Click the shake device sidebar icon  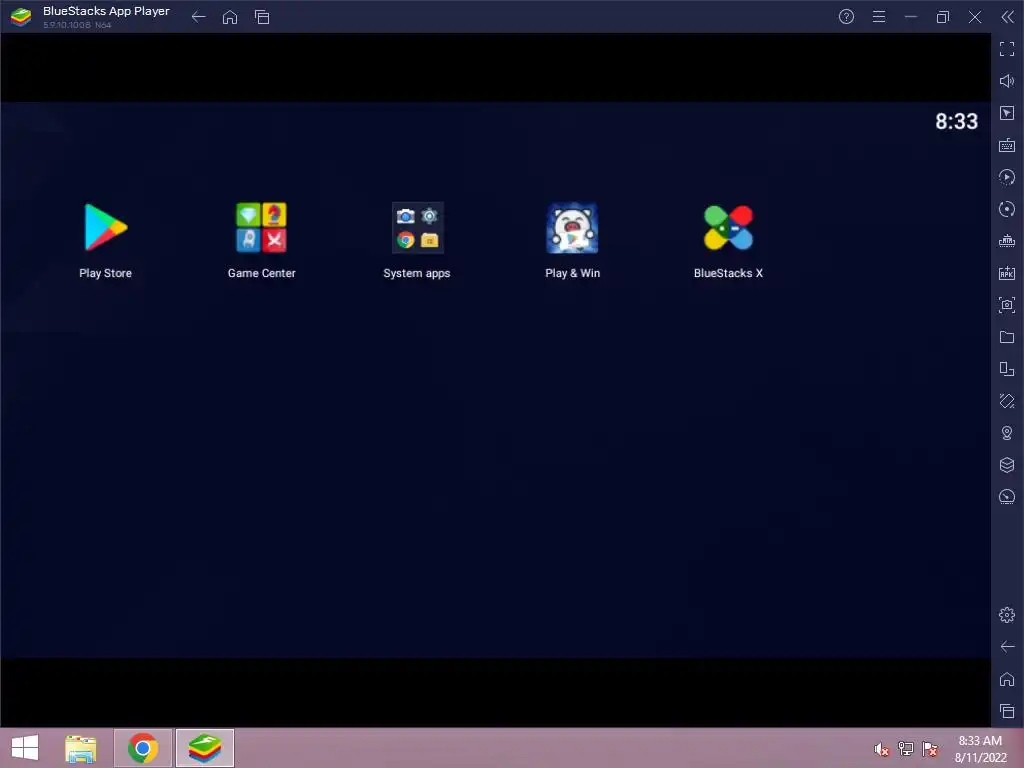1007,401
